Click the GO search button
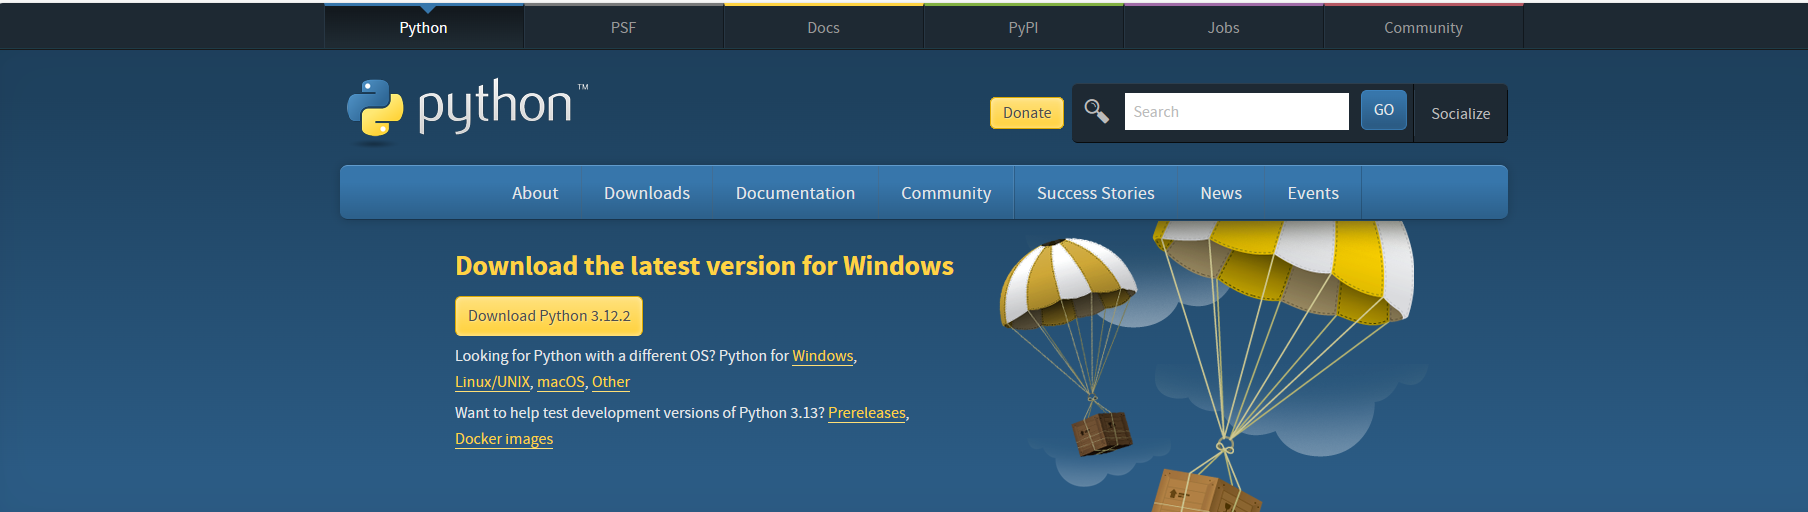1808x512 pixels. click(x=1384, y=110)
